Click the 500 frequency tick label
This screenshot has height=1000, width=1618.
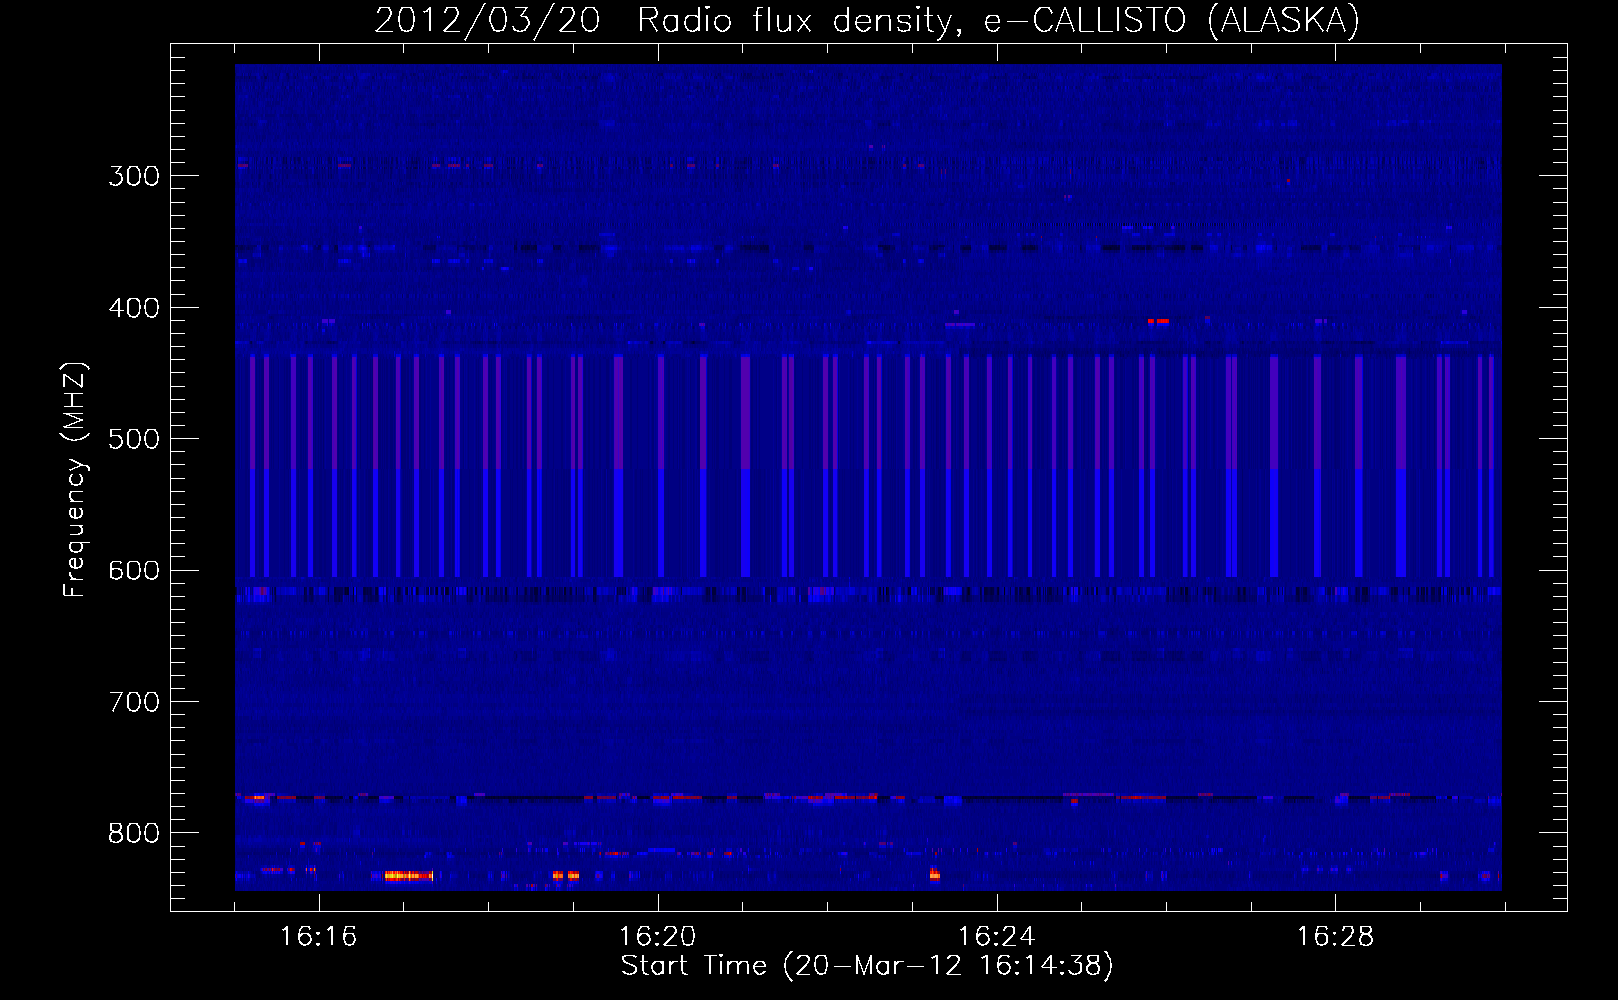[x=134, y=439]
